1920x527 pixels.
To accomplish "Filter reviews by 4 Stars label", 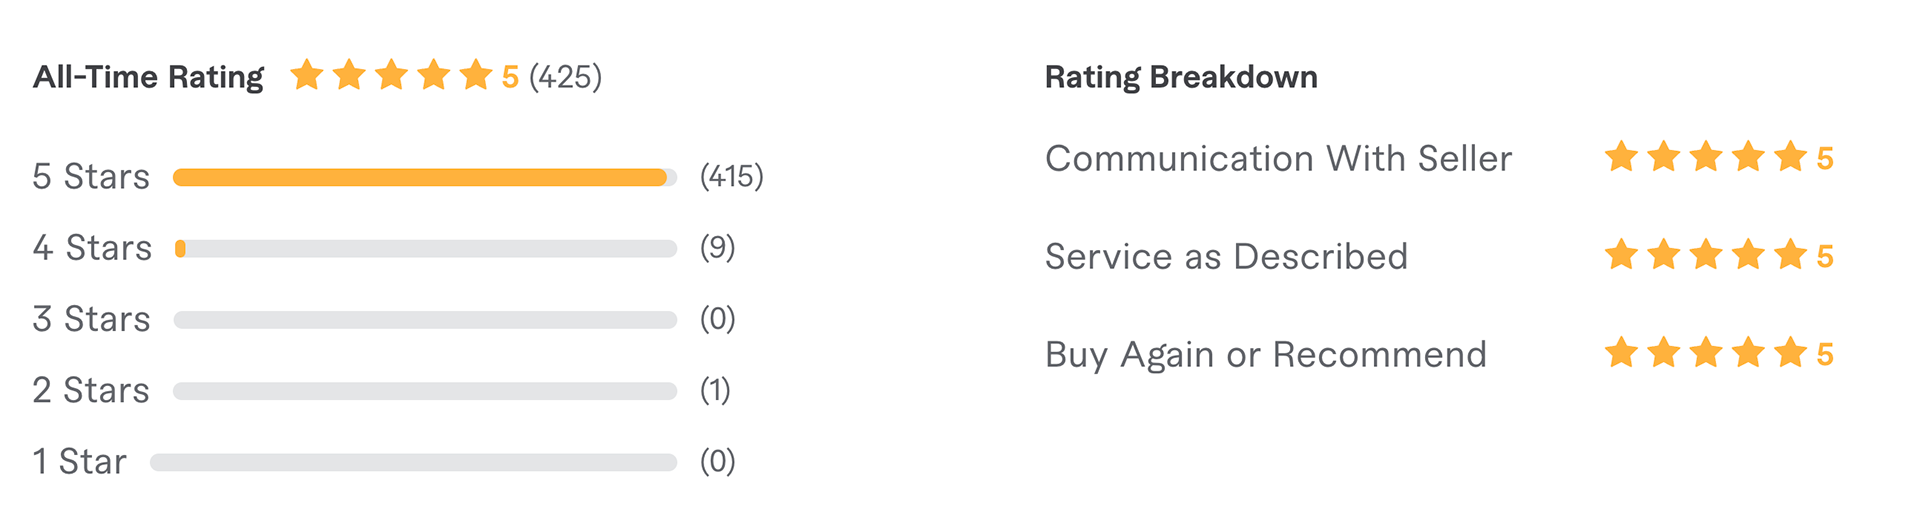I will tap(92, 248).
